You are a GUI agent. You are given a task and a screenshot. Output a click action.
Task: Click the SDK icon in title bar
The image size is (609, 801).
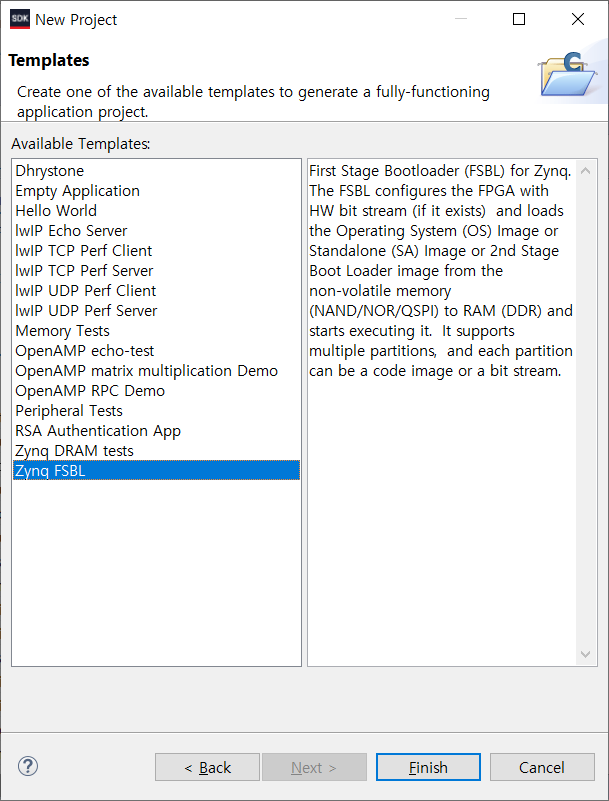pos(20,19)
